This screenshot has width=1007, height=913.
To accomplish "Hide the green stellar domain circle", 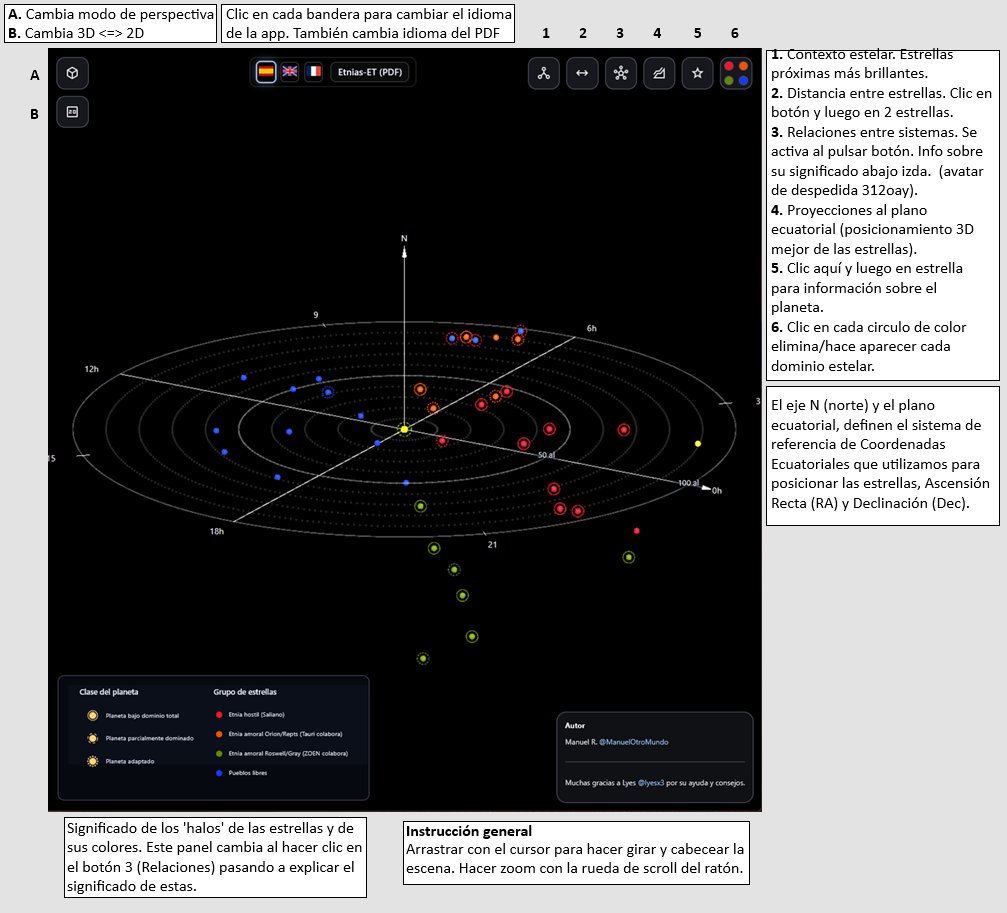I will 729,81.
